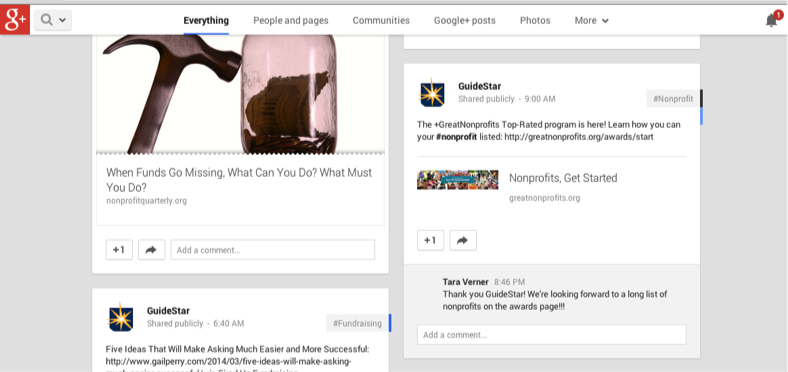Open 'Nonprofits, Get Started' link title

[563, 178]
